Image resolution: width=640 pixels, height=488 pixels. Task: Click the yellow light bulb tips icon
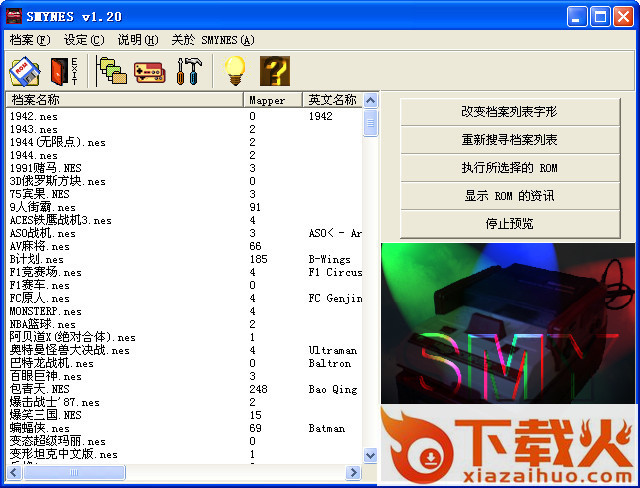point(235,71)
